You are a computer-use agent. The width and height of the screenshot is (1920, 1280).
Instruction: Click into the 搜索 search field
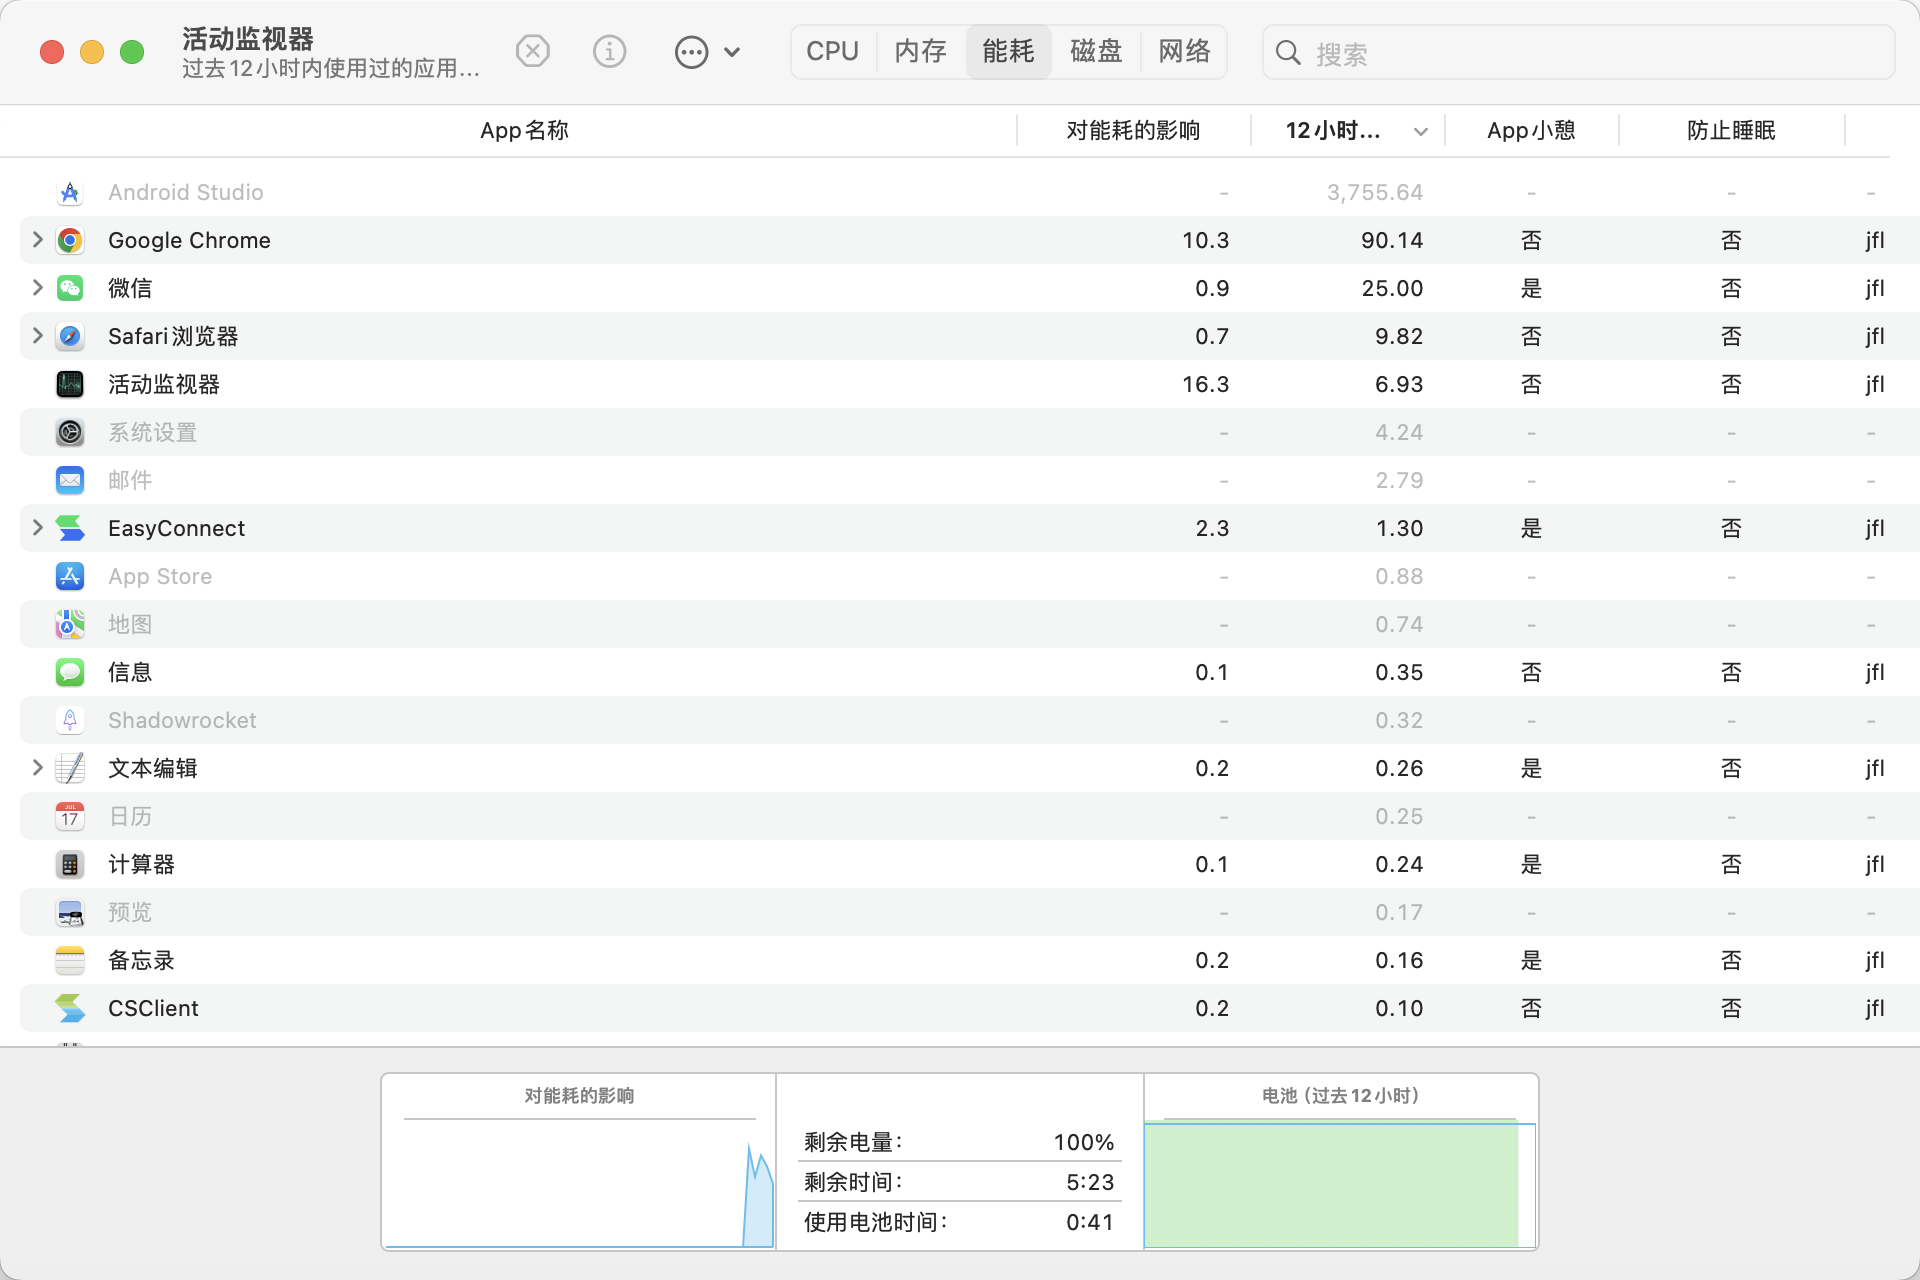point(1590,53)
